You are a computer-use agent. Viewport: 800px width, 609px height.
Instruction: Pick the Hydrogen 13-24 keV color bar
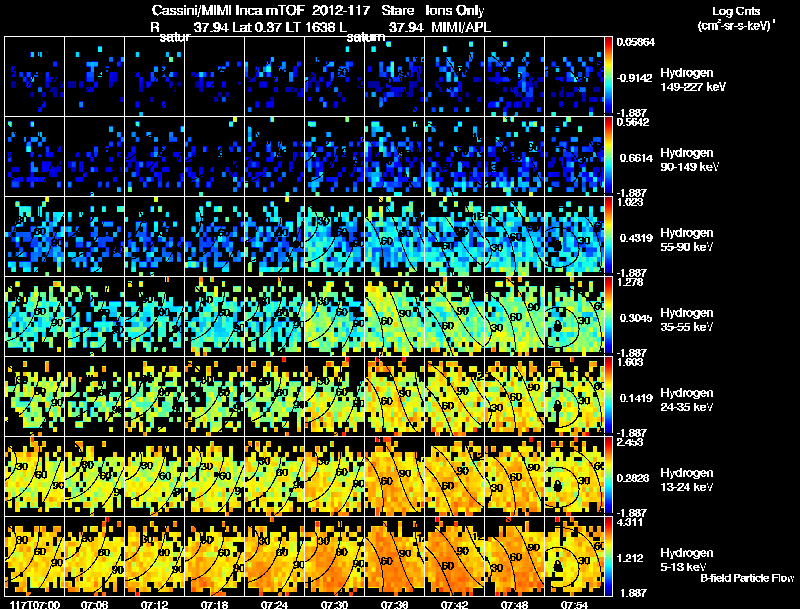pos(608,476)
